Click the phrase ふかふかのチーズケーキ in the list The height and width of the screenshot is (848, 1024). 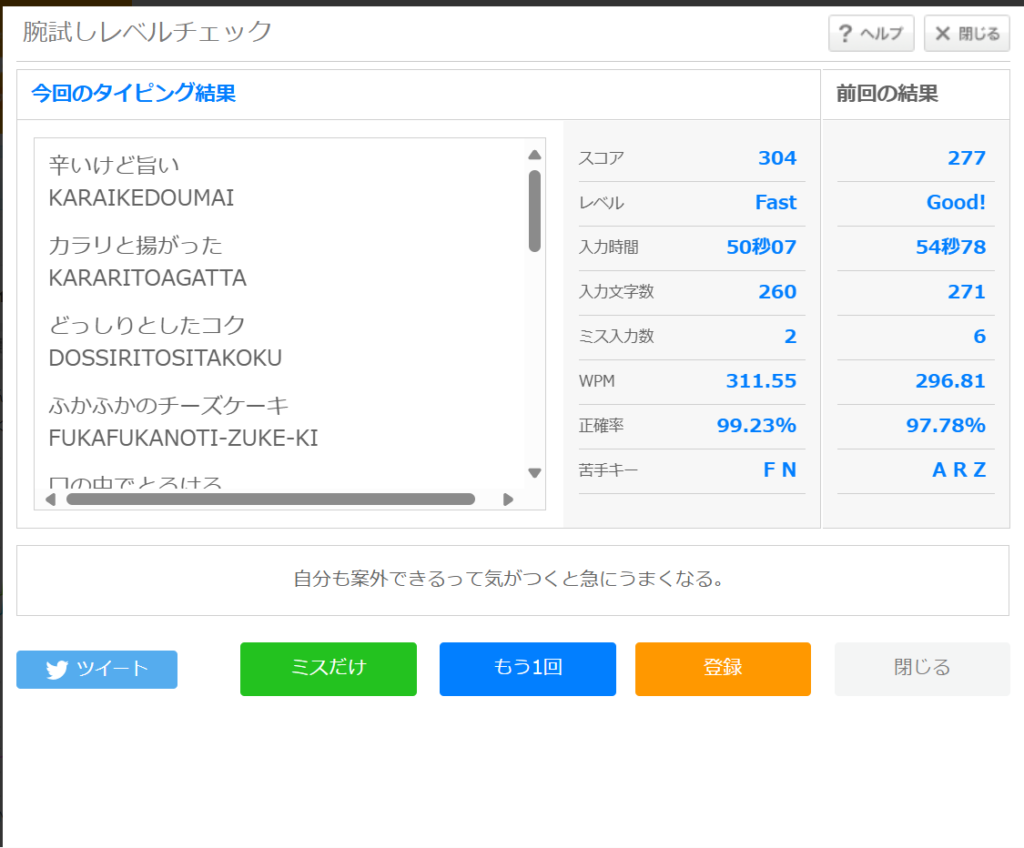point(169,406)
